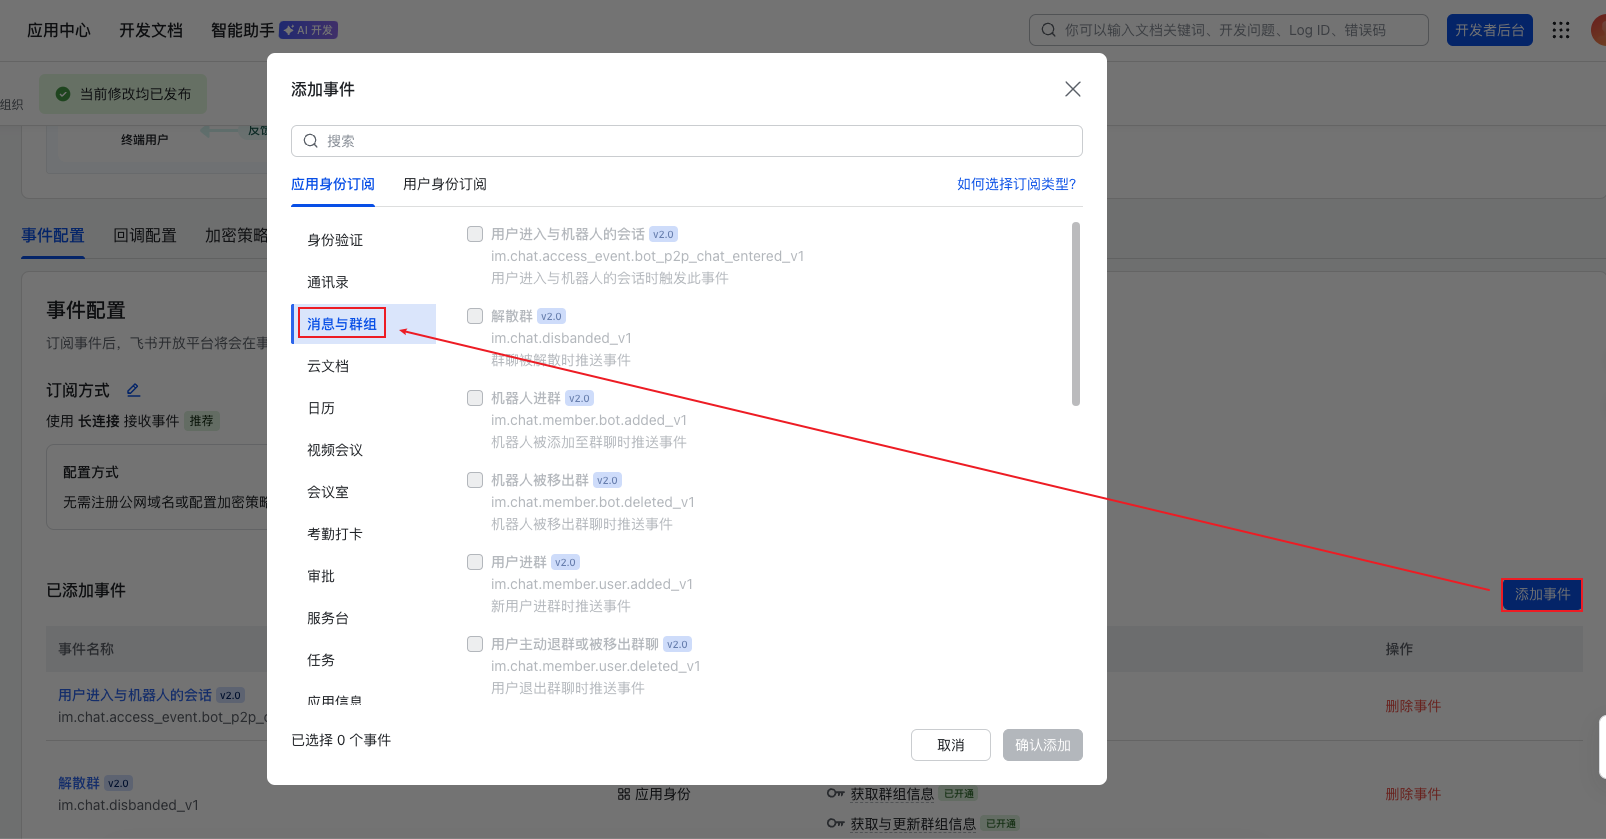Viewport: 1606px width, 839px height.
Task: Open 如何选择订阅类型? help link
Action: click(x=1017, y=184)
